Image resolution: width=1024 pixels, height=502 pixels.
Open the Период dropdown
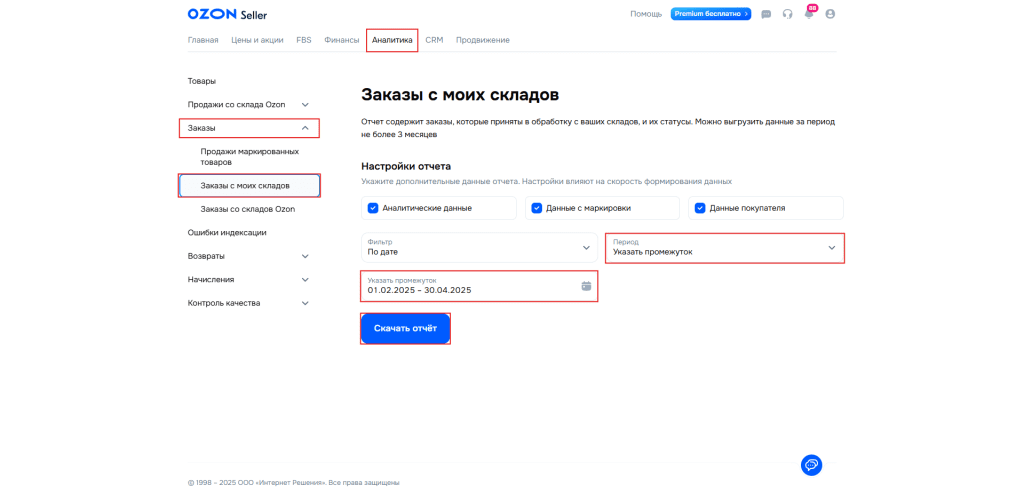tap(724, 247)
